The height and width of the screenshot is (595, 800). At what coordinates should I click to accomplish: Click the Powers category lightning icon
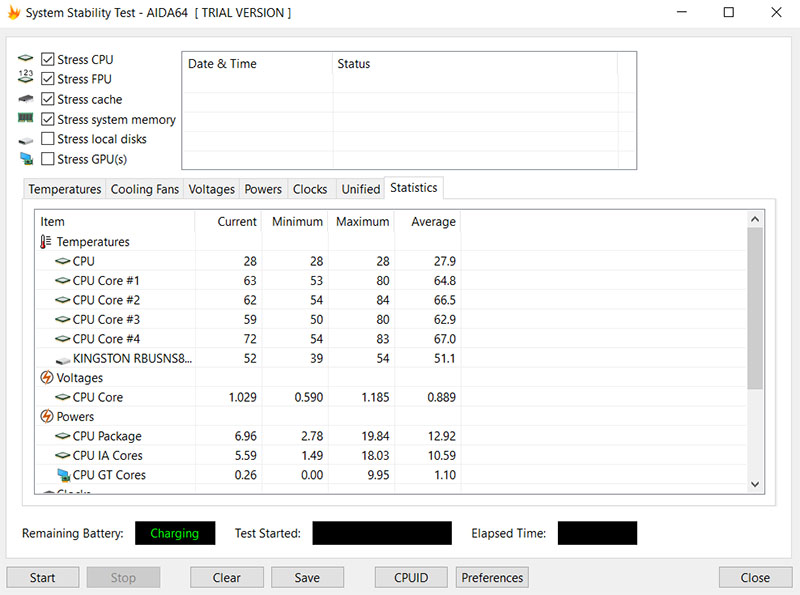(46, 417)
